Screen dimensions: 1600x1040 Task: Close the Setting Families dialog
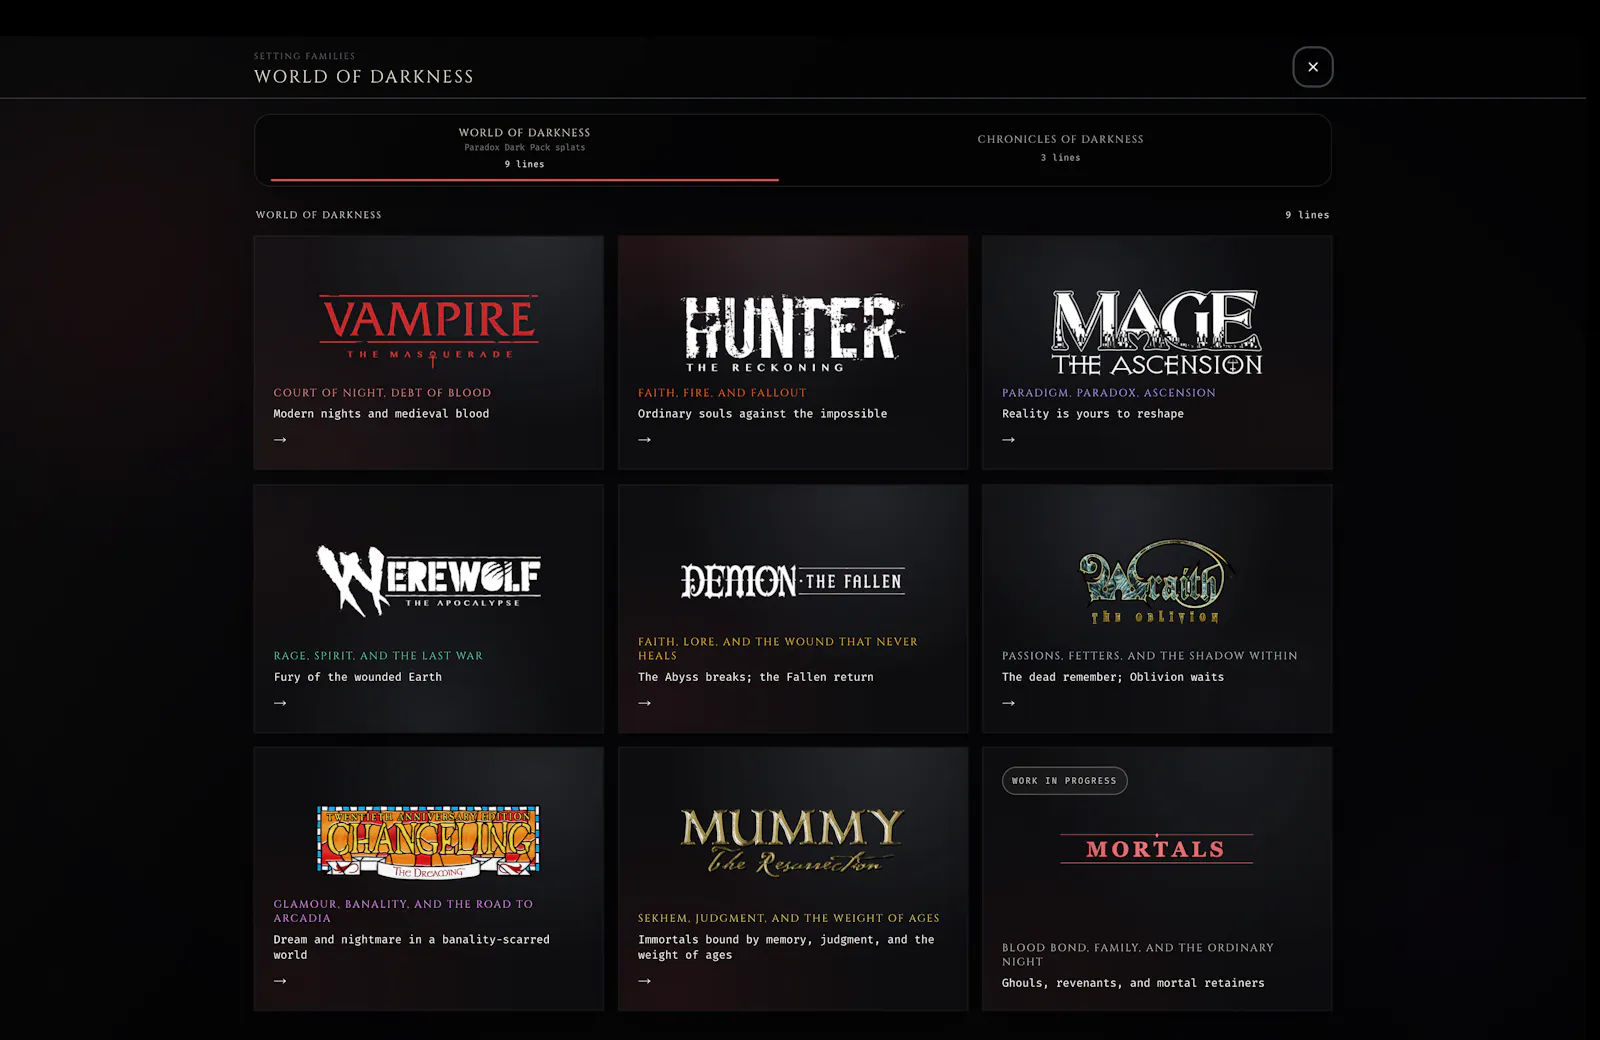pos(1313,67)
